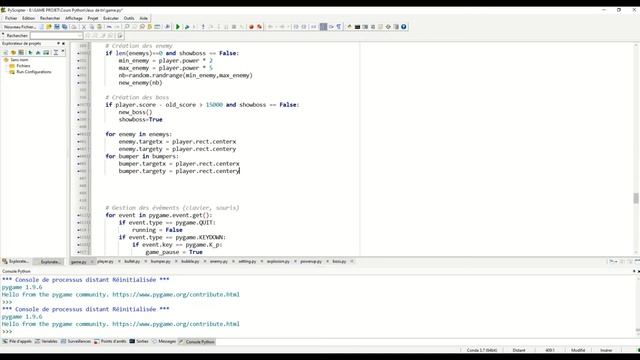The width and height of the screenshot is (640, 360).
Task: Click the black console window icon in toolbar
Action: pyautogui.click(x=357, y=27)
